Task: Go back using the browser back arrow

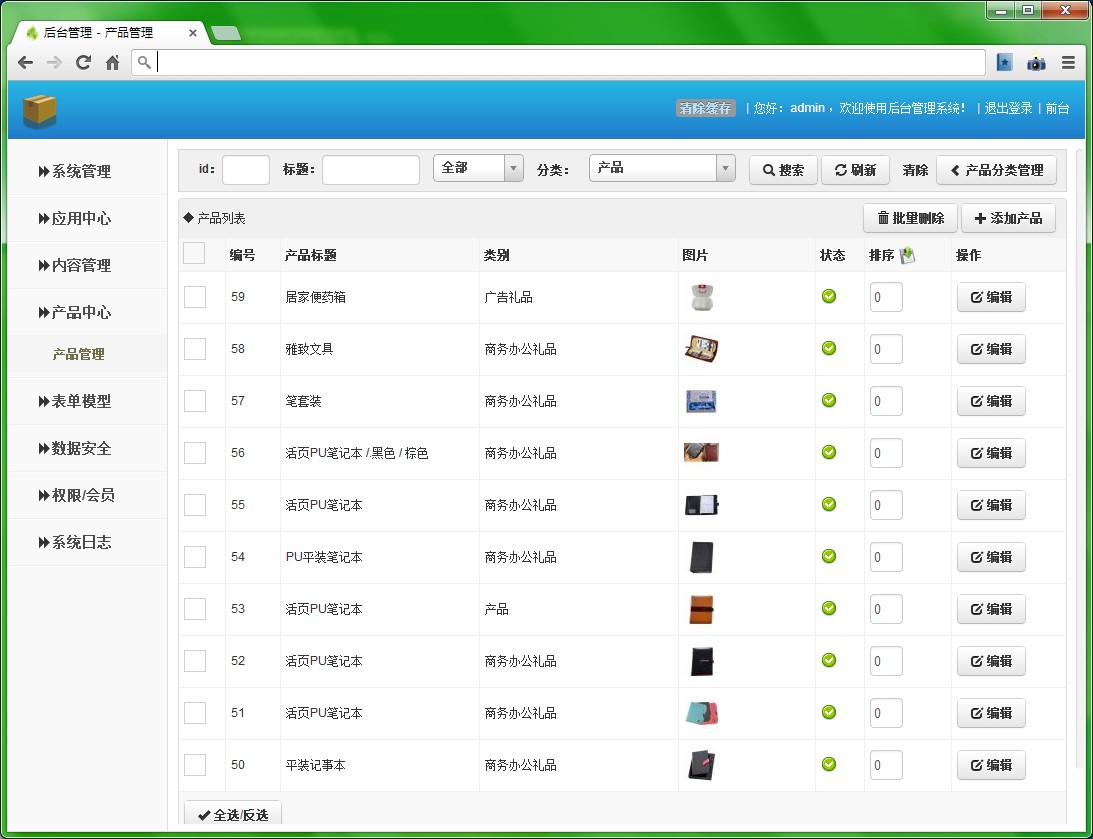Action: [26, 63]
